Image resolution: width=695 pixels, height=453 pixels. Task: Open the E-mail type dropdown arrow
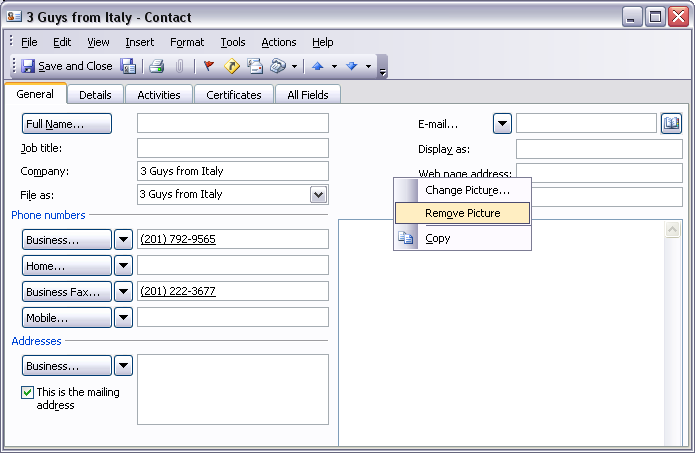coord(502,124)
